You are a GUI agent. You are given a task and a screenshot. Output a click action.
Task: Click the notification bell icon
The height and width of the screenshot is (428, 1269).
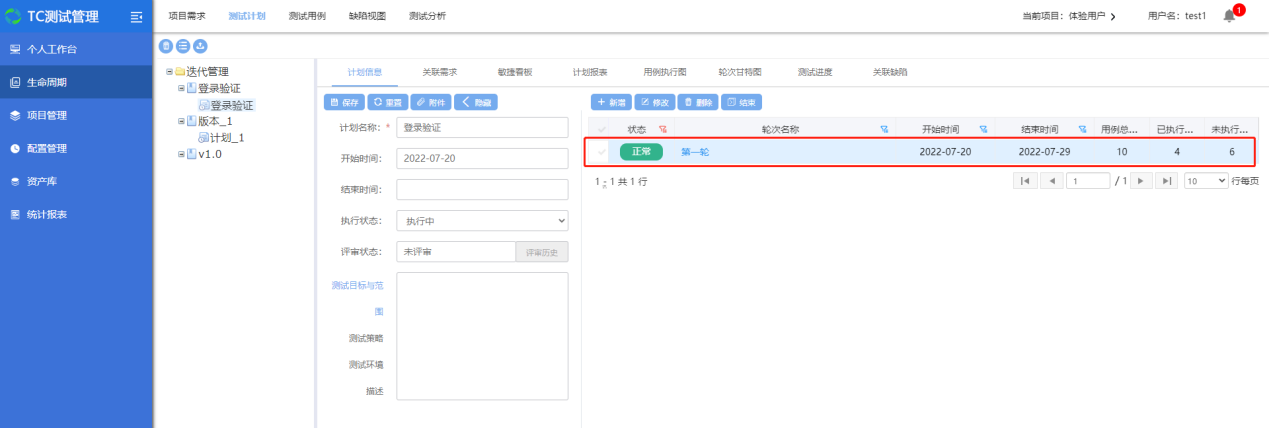tap(1230, 17)
